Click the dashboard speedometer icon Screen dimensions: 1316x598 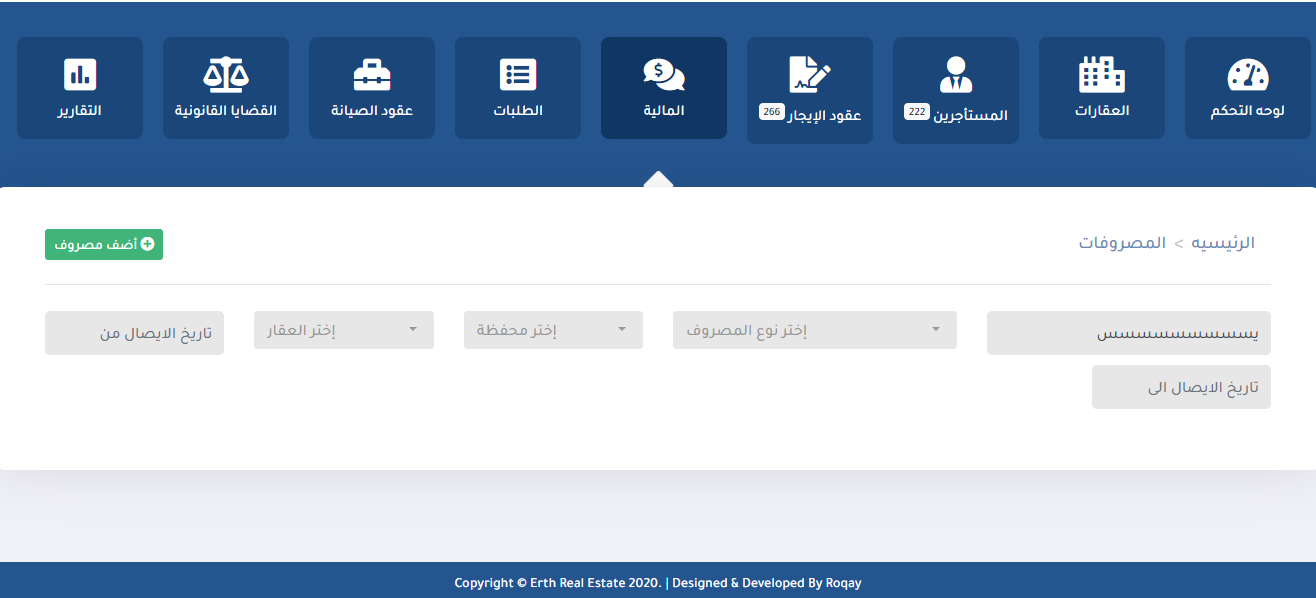1247,75
